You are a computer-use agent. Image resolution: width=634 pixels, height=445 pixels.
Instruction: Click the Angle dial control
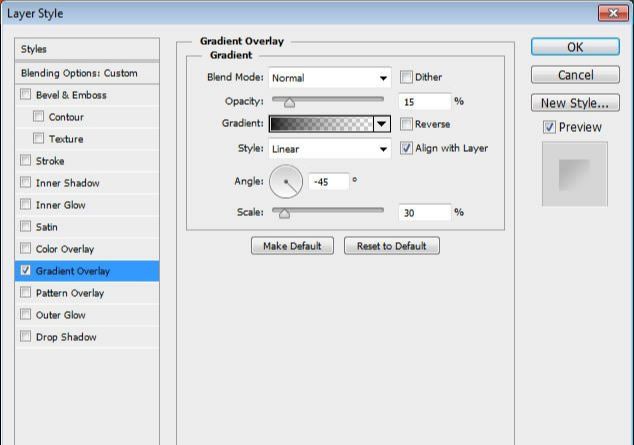coord(286,181)
